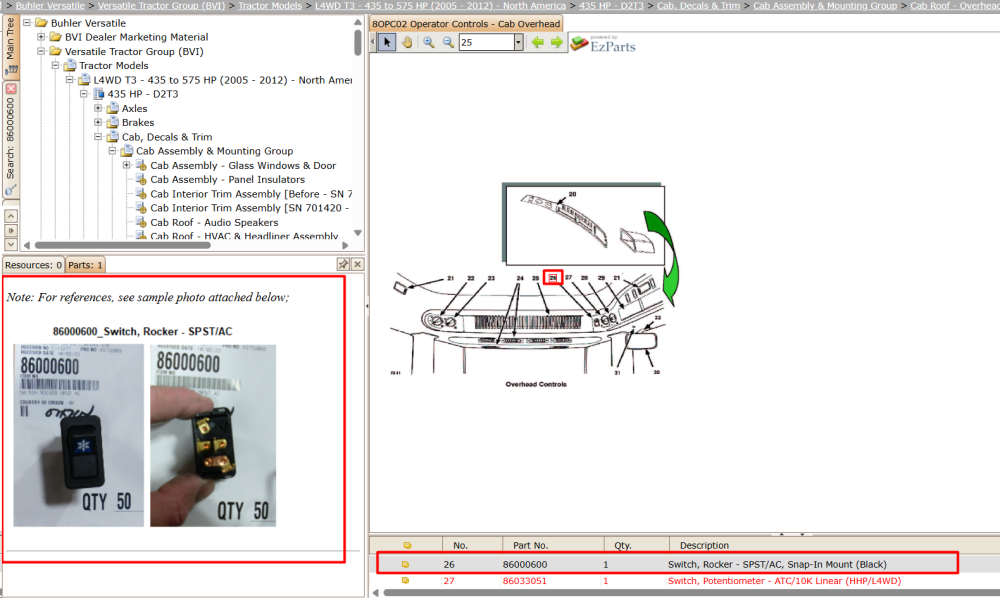Select the pointer arrow tool
Image resolution: width=1000 pixels, height=598 pixels.
386,42
